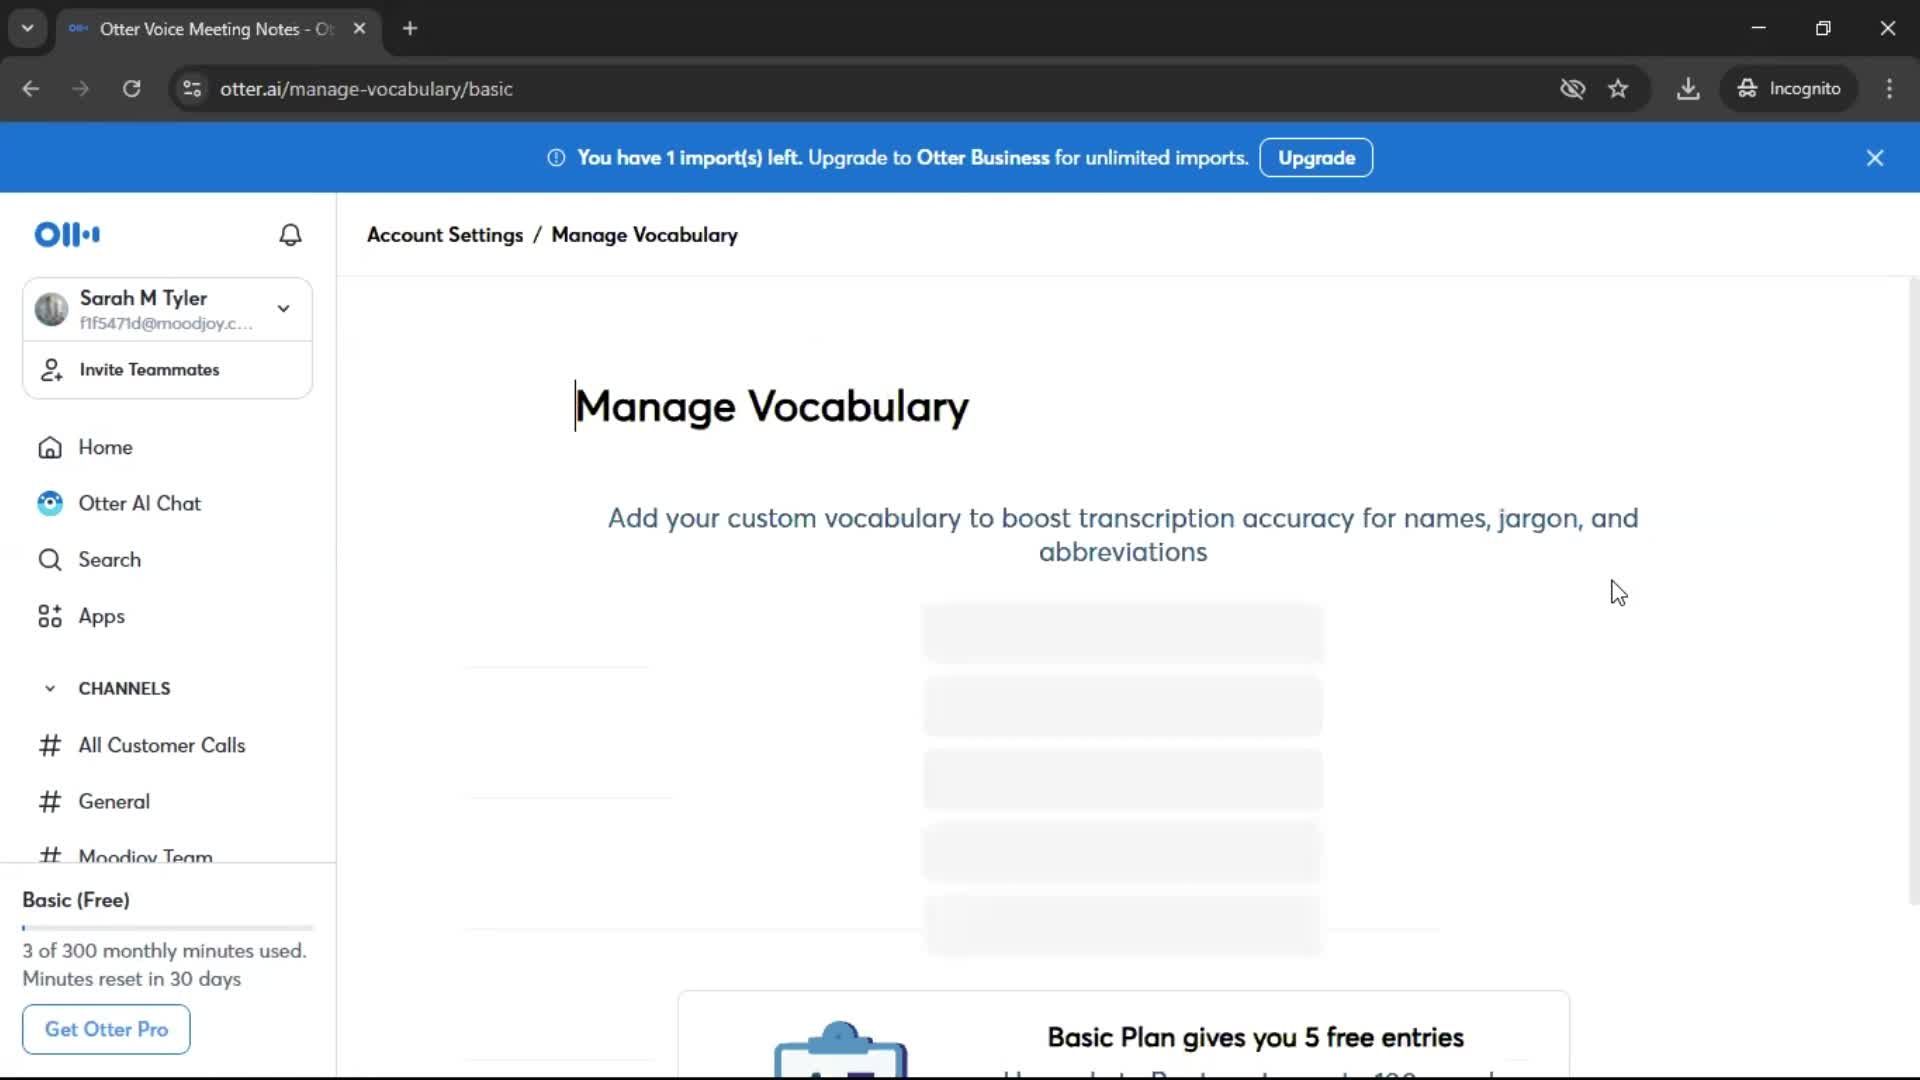The image size is (1920, 1080).
Task: Expand the Sarah M Tyler account dropdown
Action: pos(284,309)
